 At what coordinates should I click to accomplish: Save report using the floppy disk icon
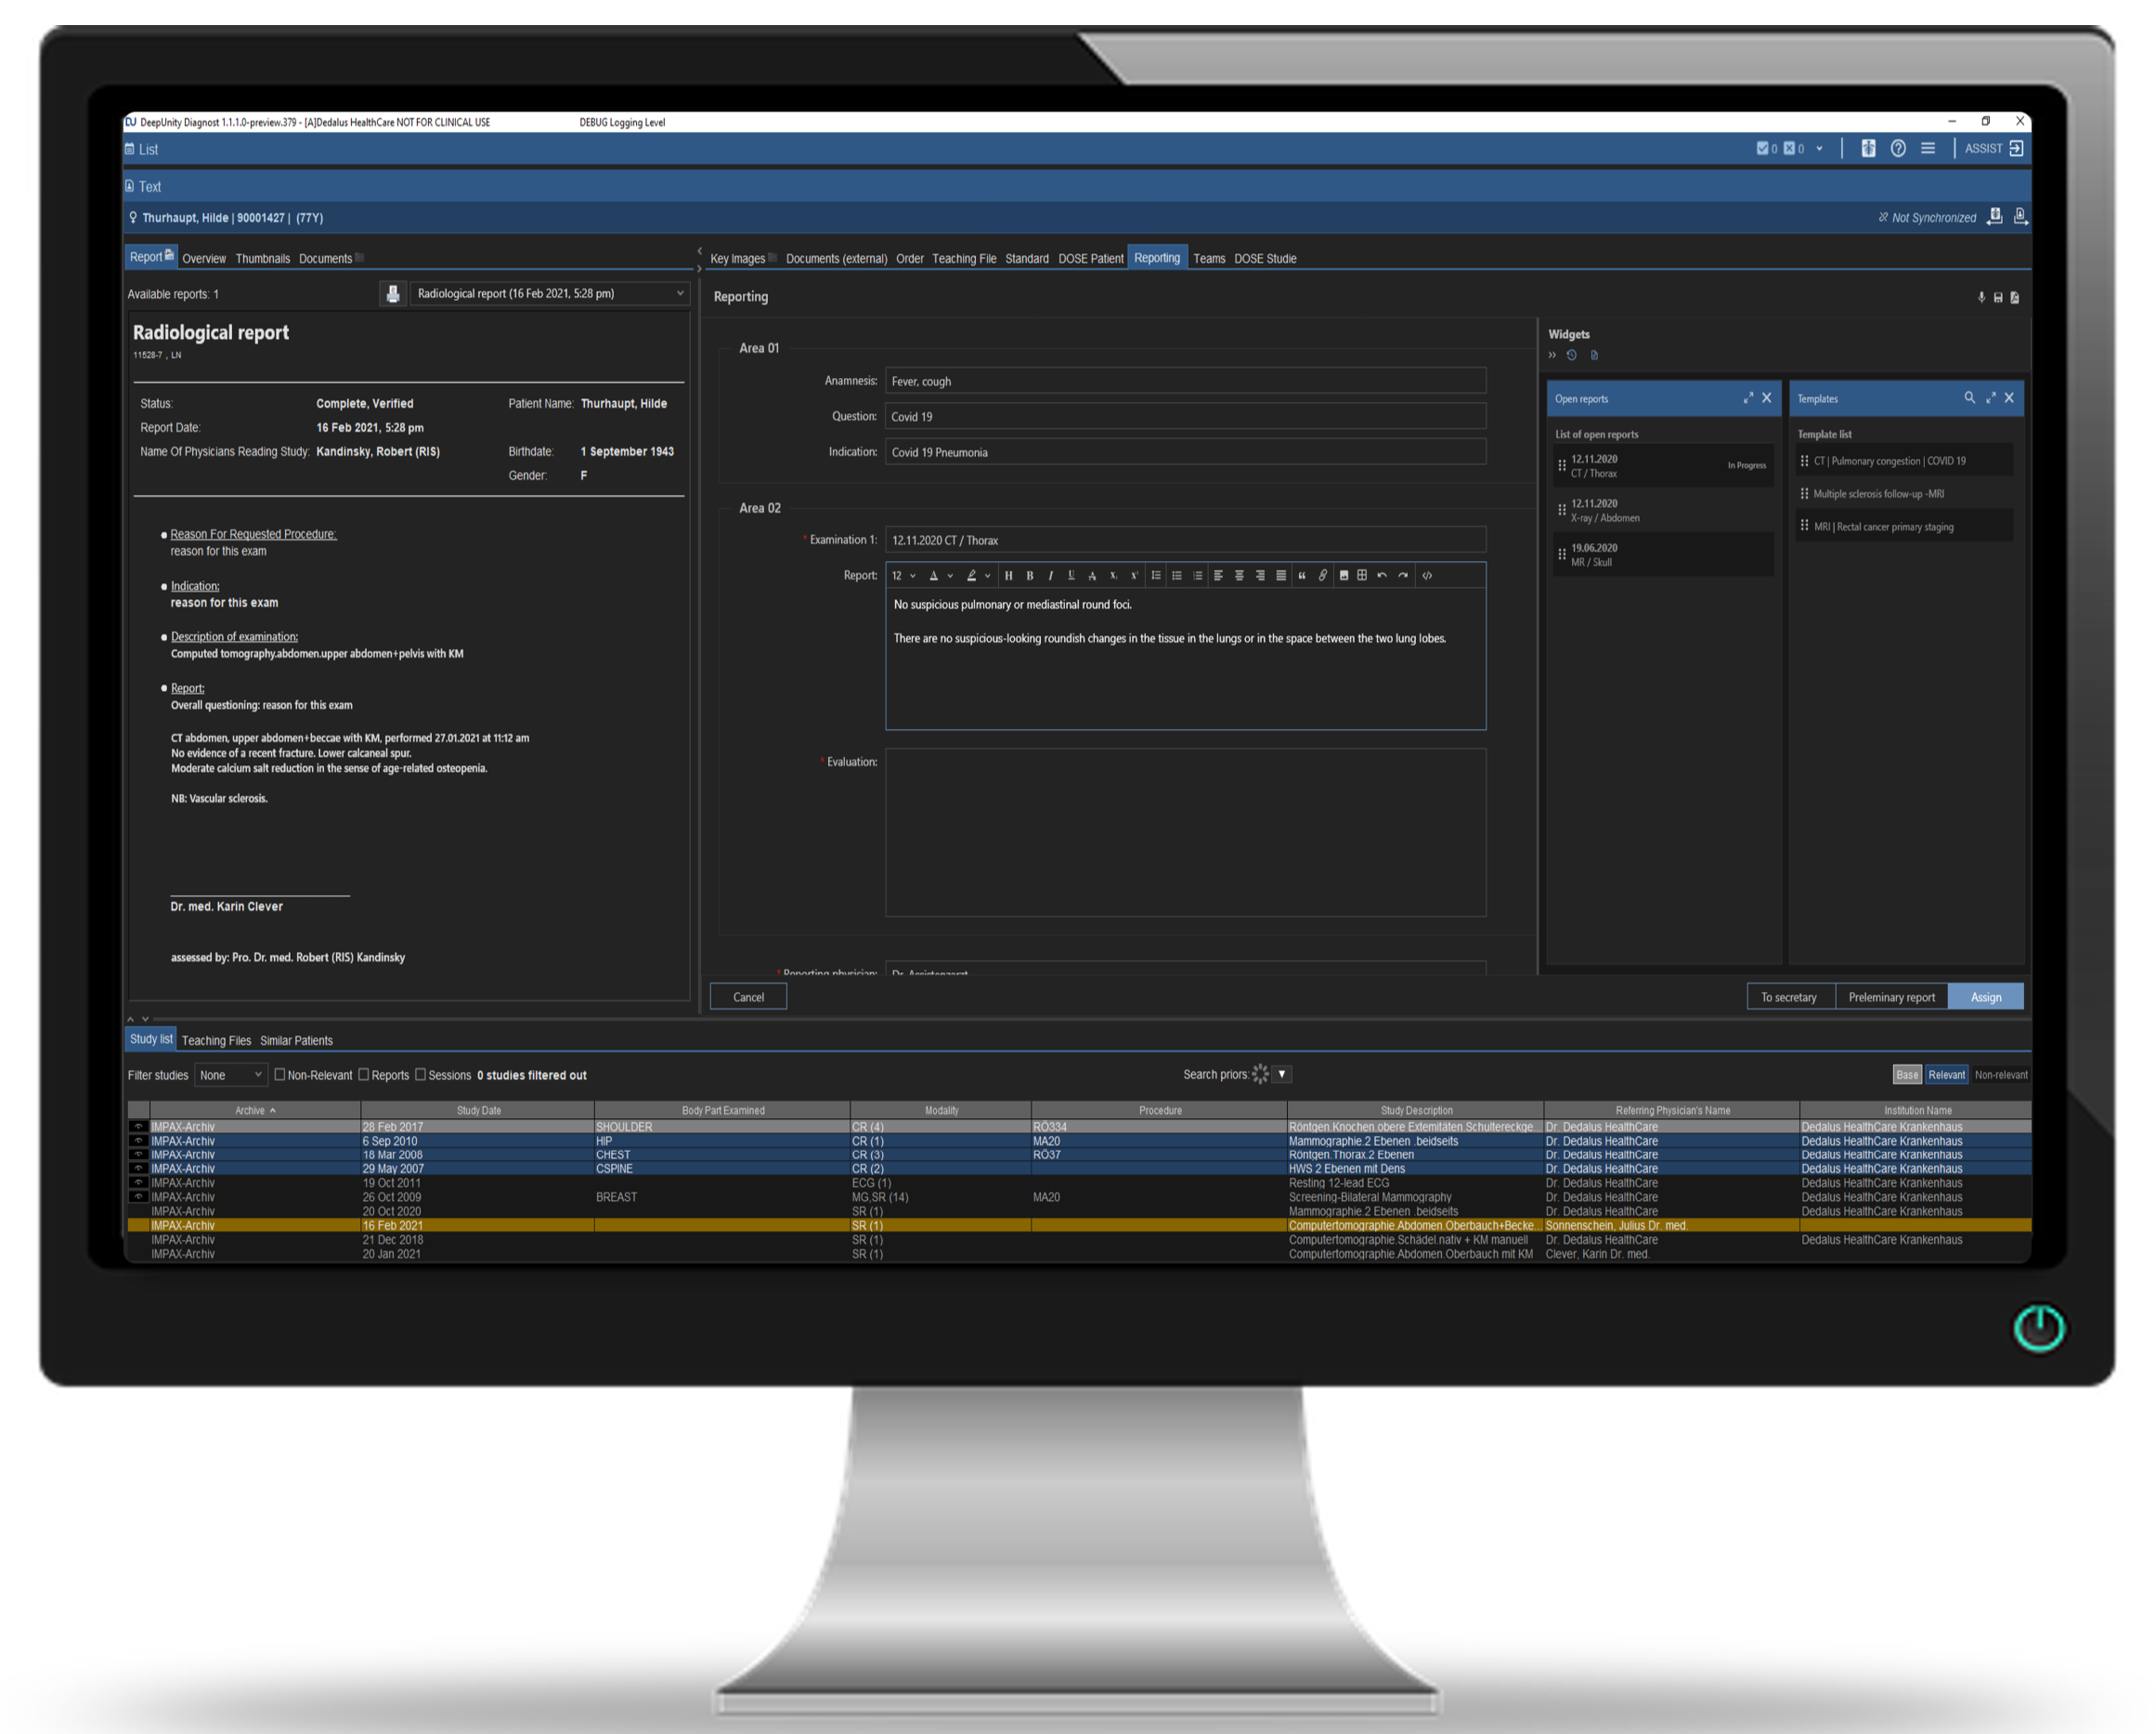[x=1998, y=297]
